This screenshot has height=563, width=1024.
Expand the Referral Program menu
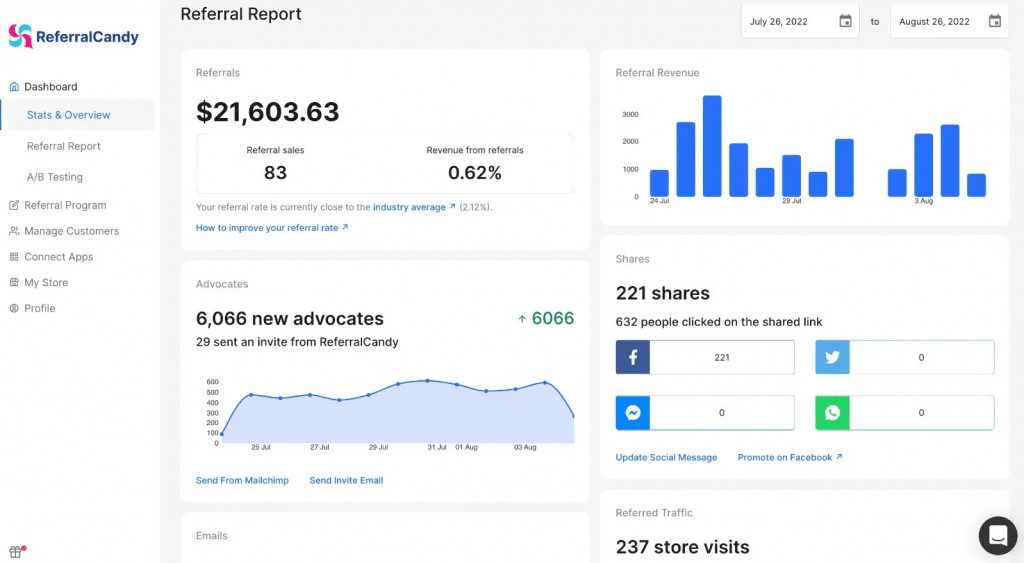click(65, 205)
